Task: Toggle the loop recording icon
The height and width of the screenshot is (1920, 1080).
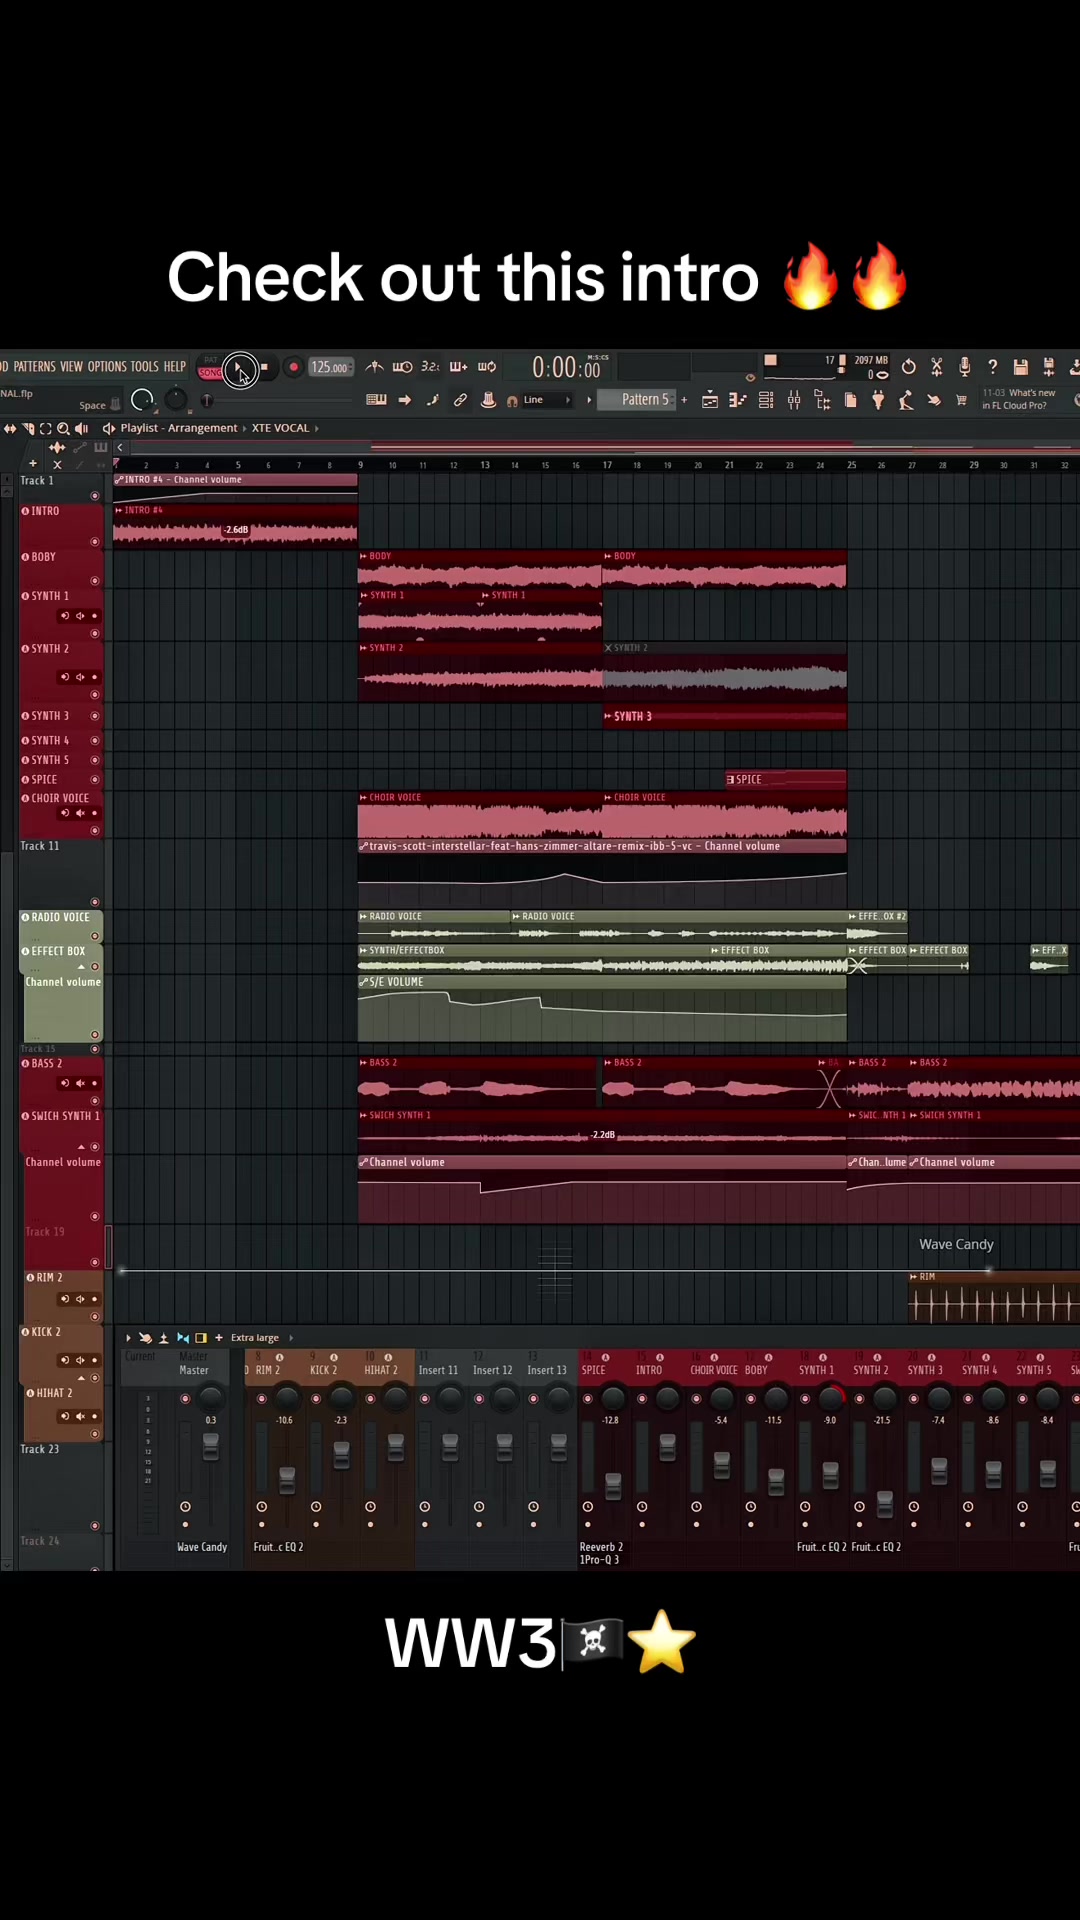Action: (487, 367)
